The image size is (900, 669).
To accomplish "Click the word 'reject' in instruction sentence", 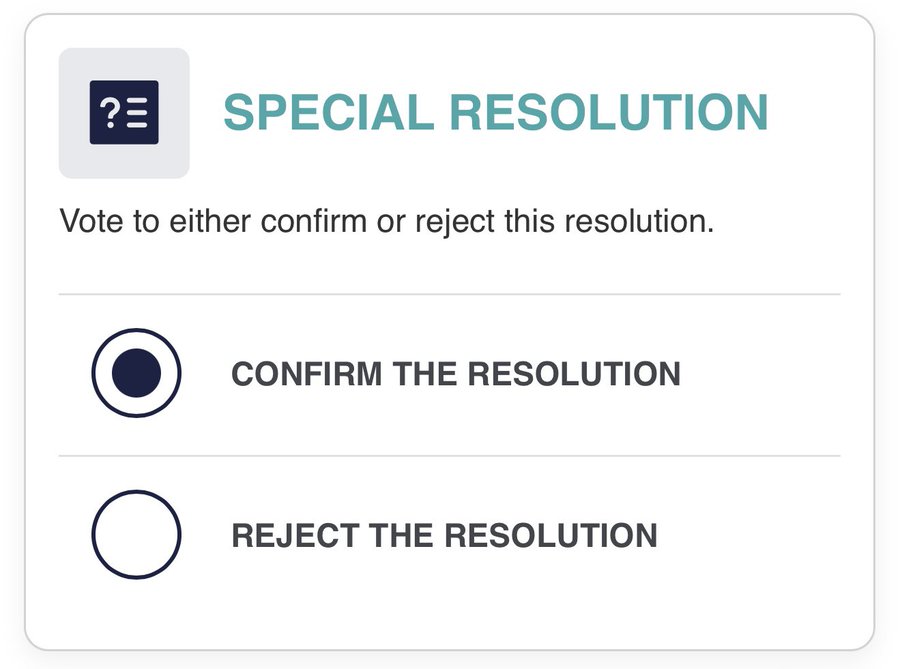I will pos(455,222).
